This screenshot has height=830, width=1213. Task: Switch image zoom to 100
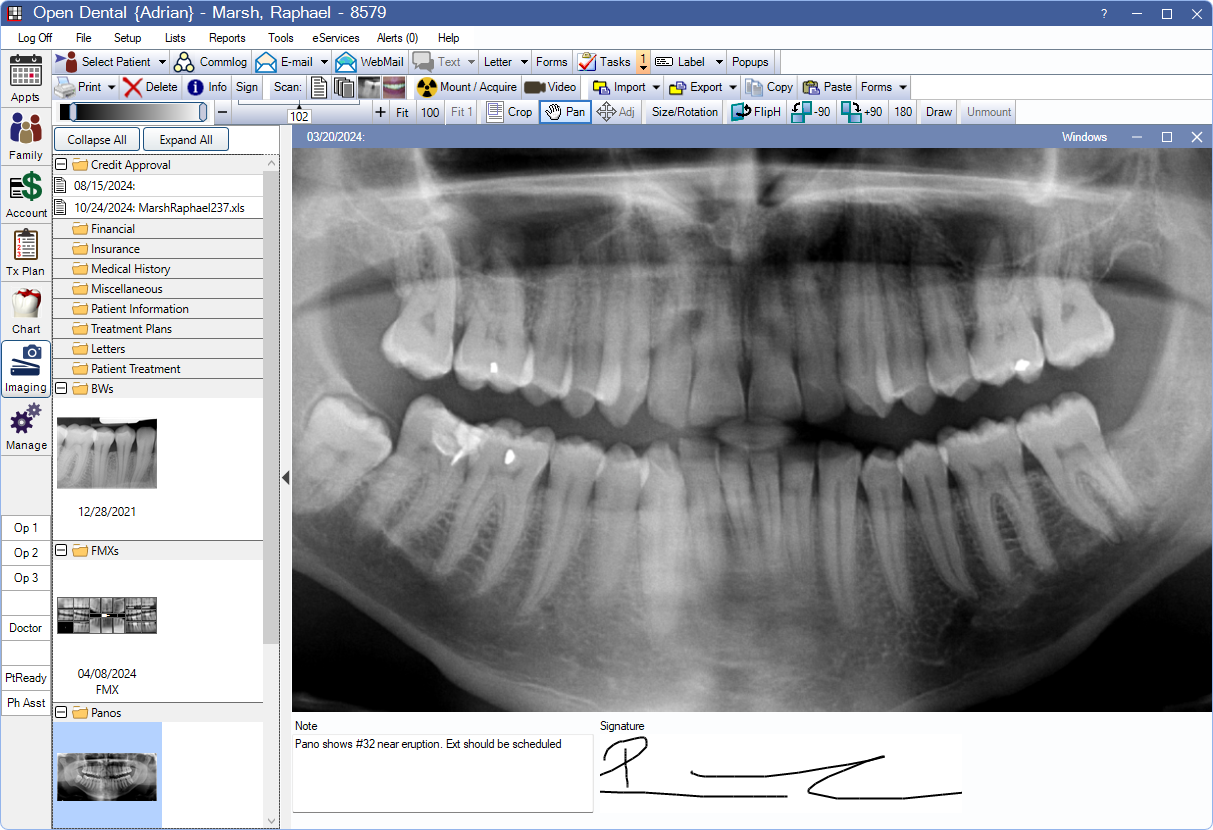point(430,112)
